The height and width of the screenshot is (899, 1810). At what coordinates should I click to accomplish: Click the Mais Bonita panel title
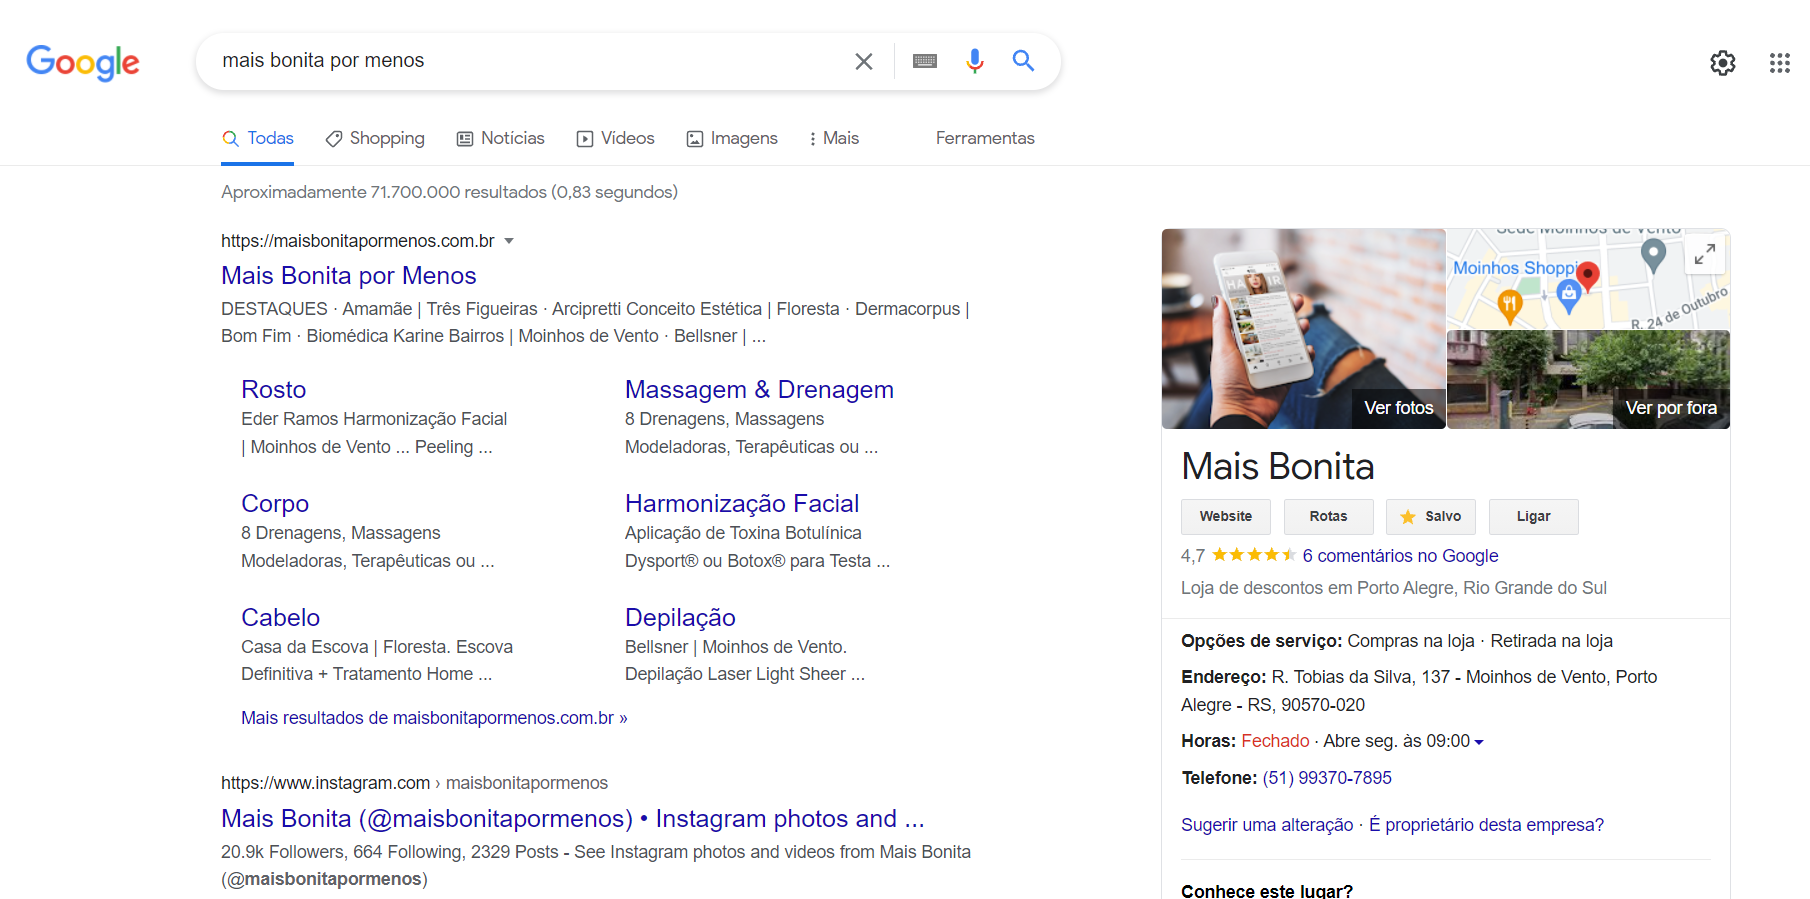[x=1278, y=466]
